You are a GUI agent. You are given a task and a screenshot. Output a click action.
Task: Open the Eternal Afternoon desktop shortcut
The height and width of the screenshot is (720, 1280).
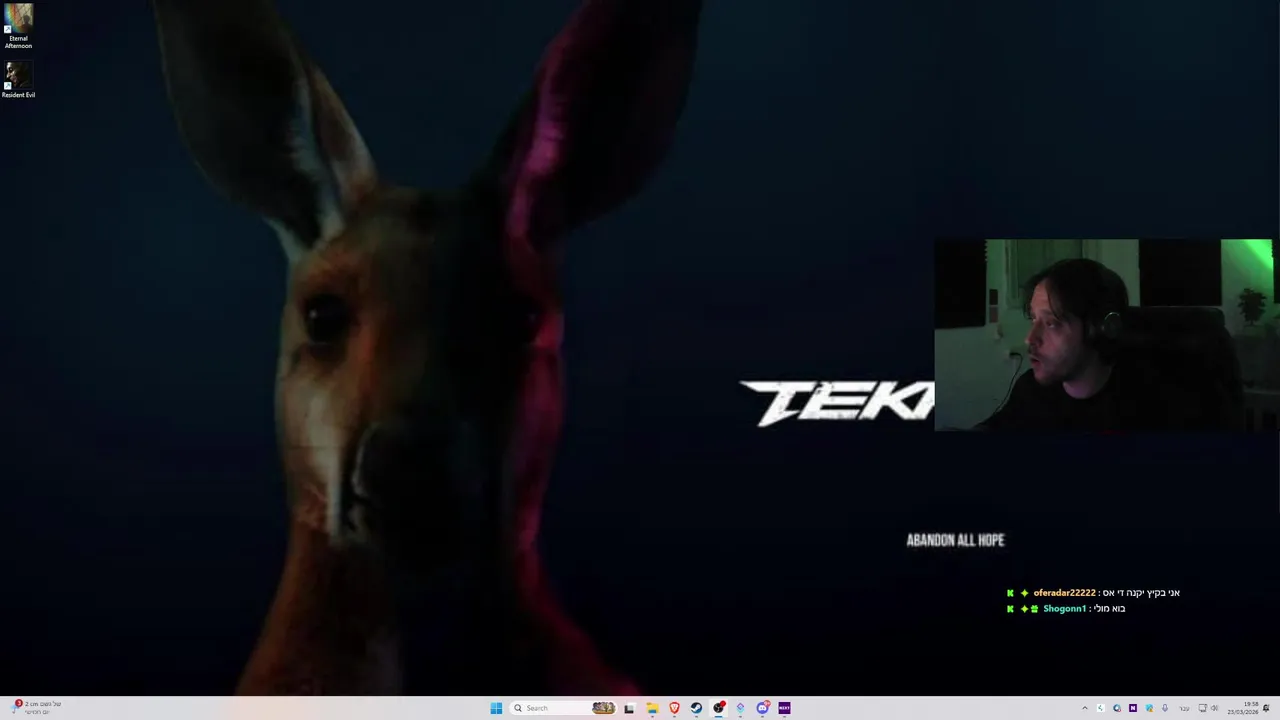pyautogui.click(x=18, y=27)
